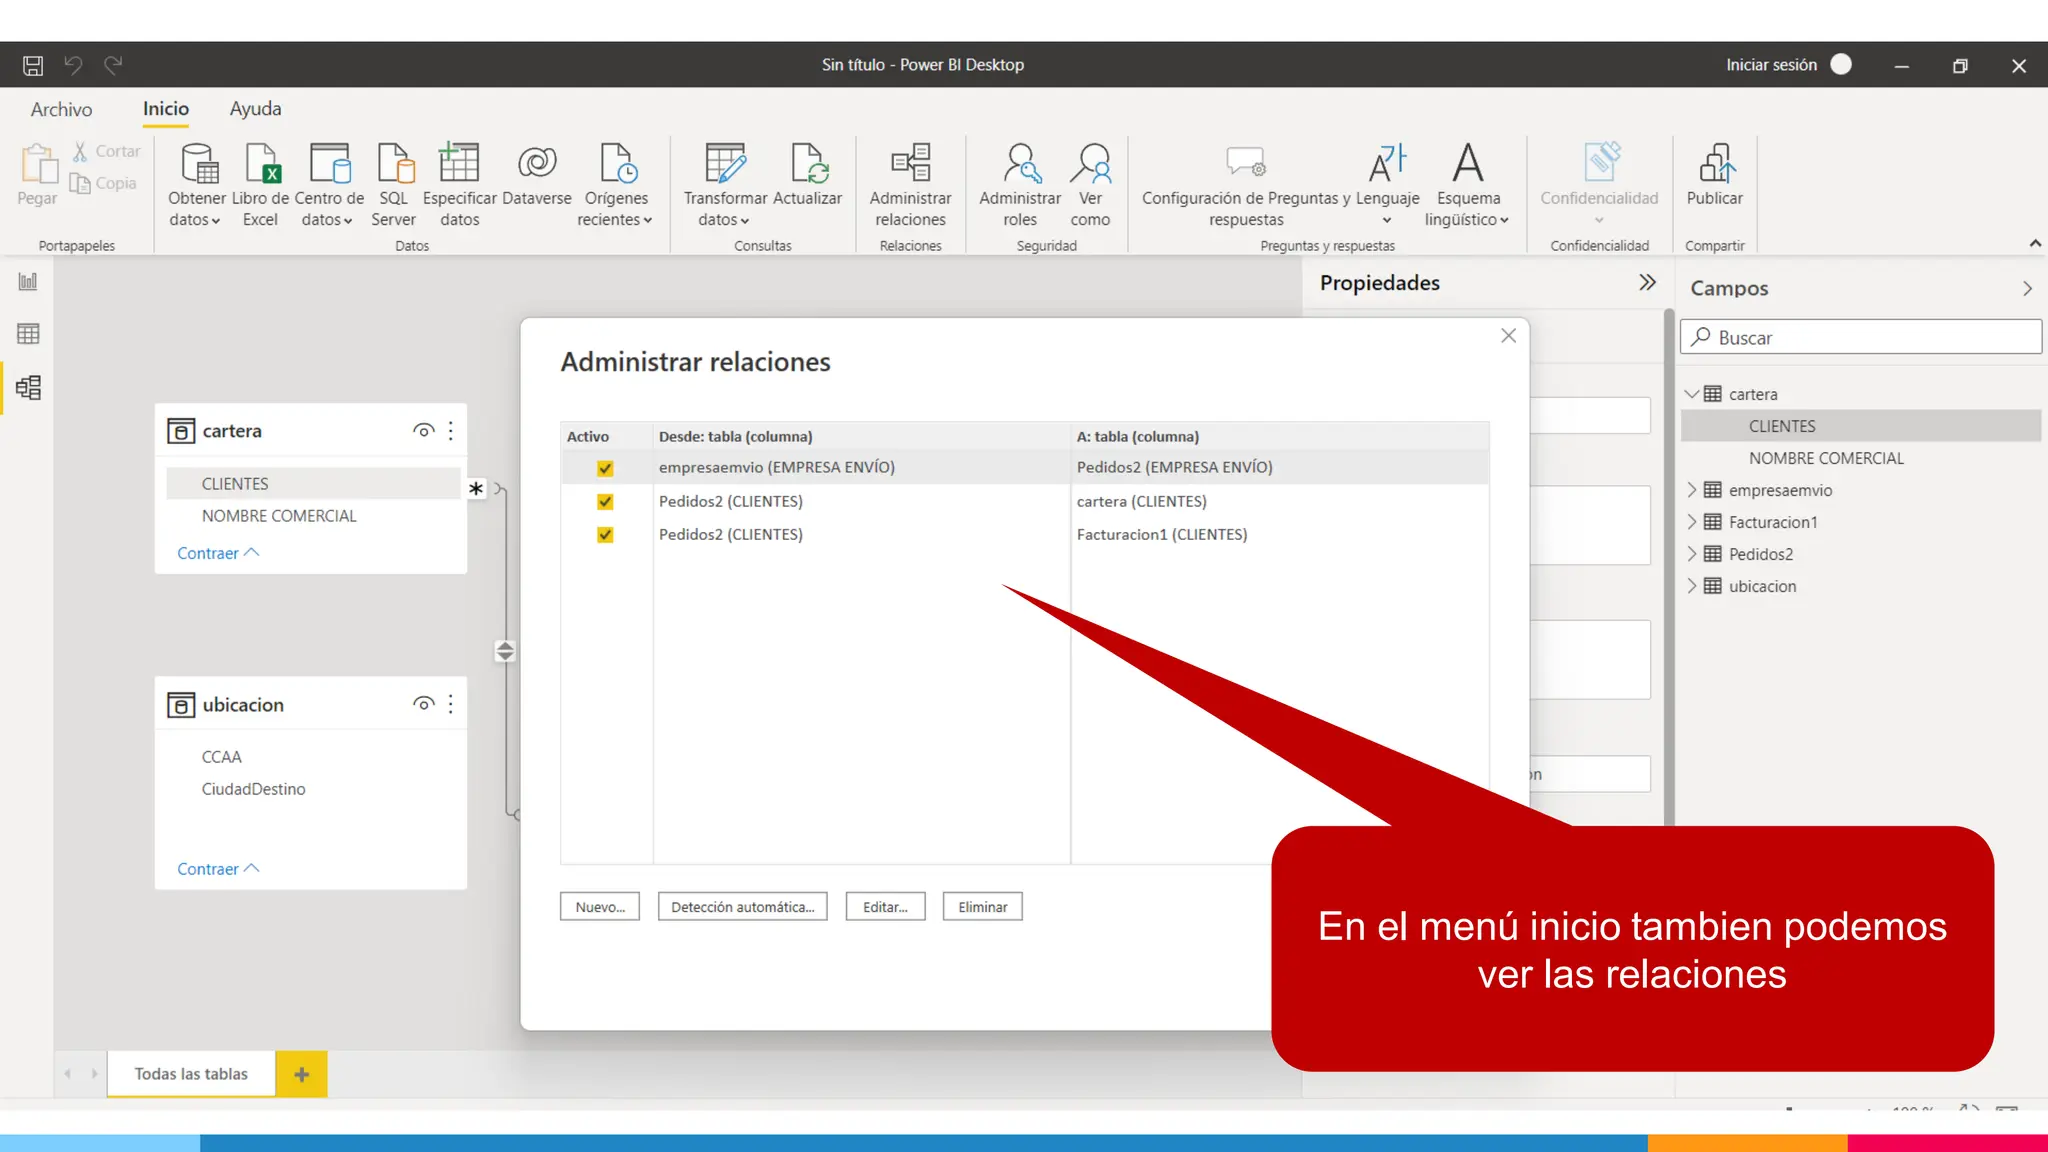Toggle cartera table visibility eye icon
The height and width of the screenshot is (1152, 2048).
coord(423,431)
